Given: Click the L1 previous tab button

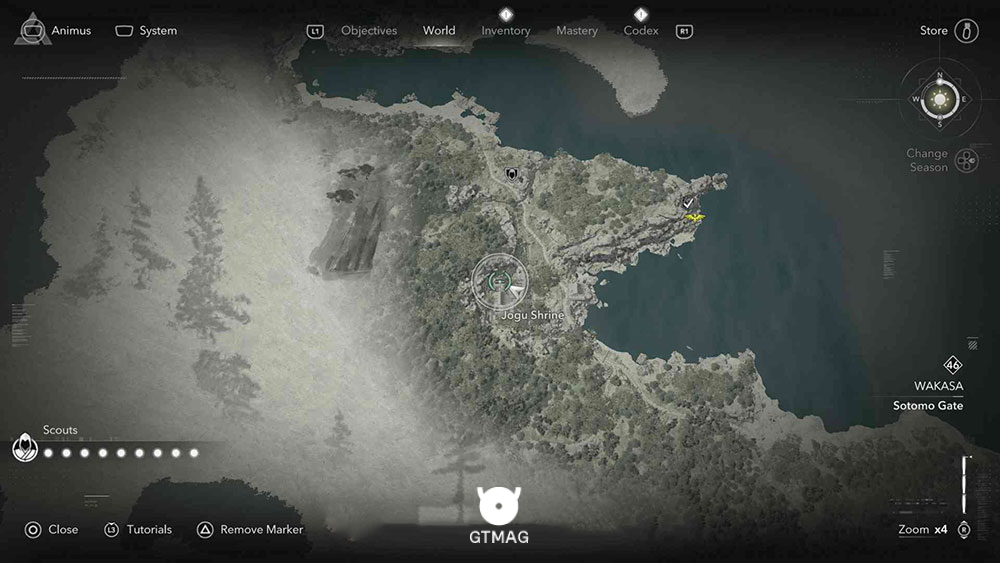Looking at the screenshot, I should (315, 31).
